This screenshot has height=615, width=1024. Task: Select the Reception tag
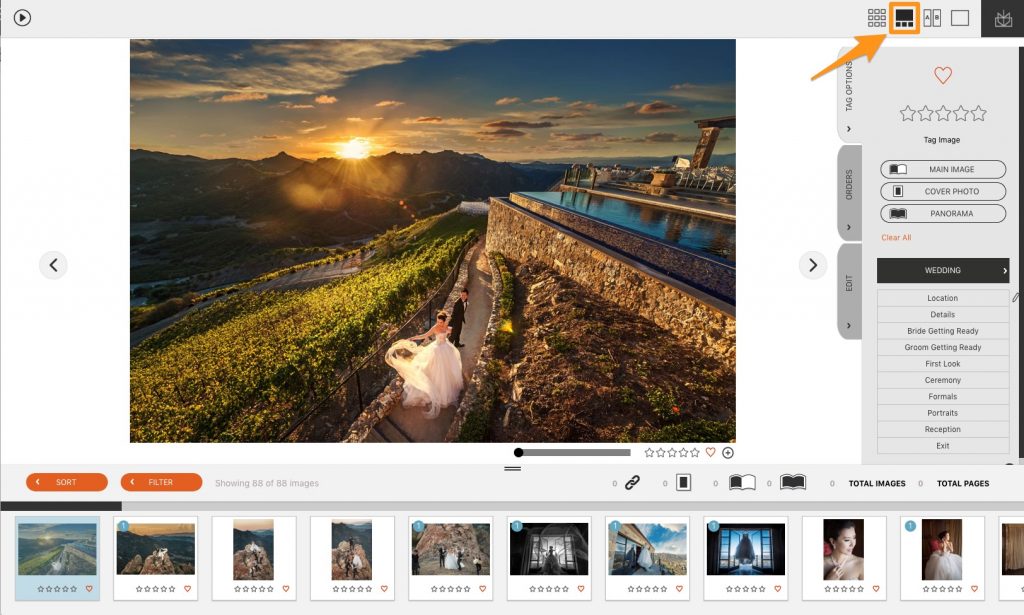tap(943, 429)
